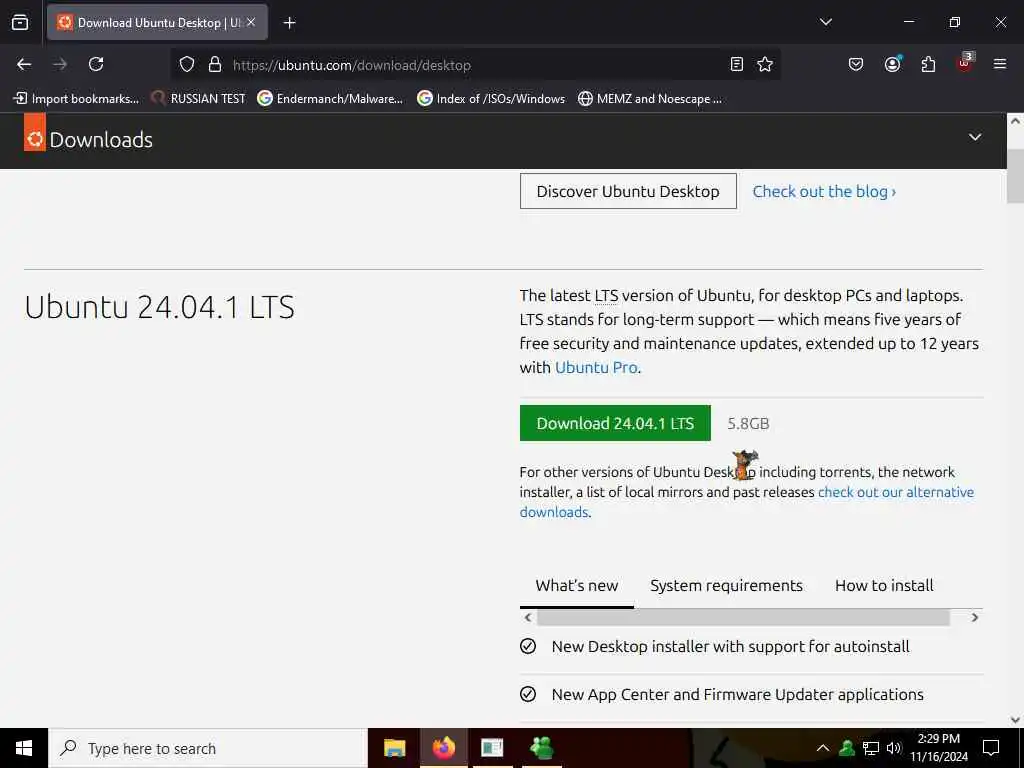Click Type here to search box
The width and height of the screenshot is (1024, 768).
coord(208,748)
